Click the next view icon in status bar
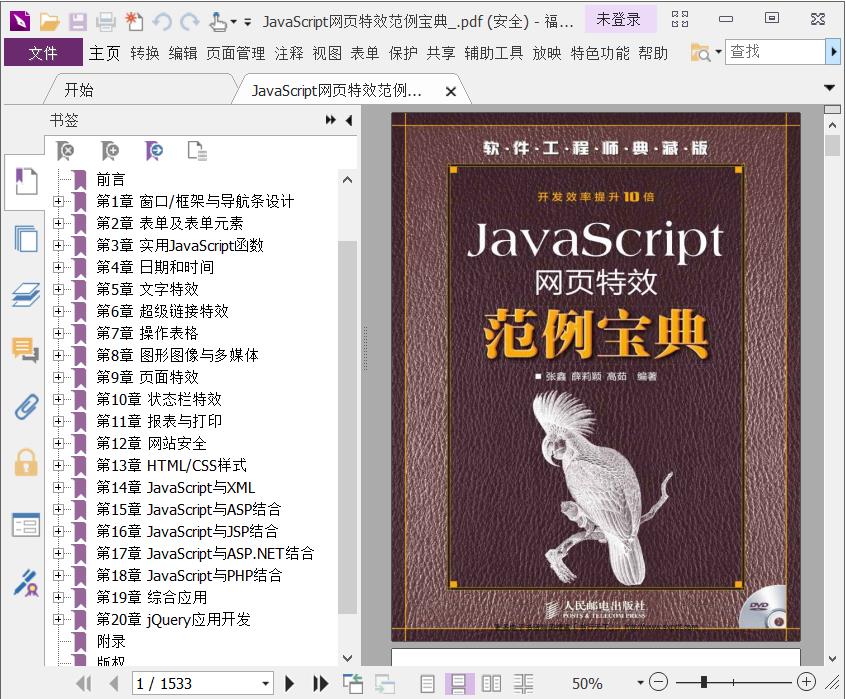This screenshot has height=699, width=846. coord(385,684)
